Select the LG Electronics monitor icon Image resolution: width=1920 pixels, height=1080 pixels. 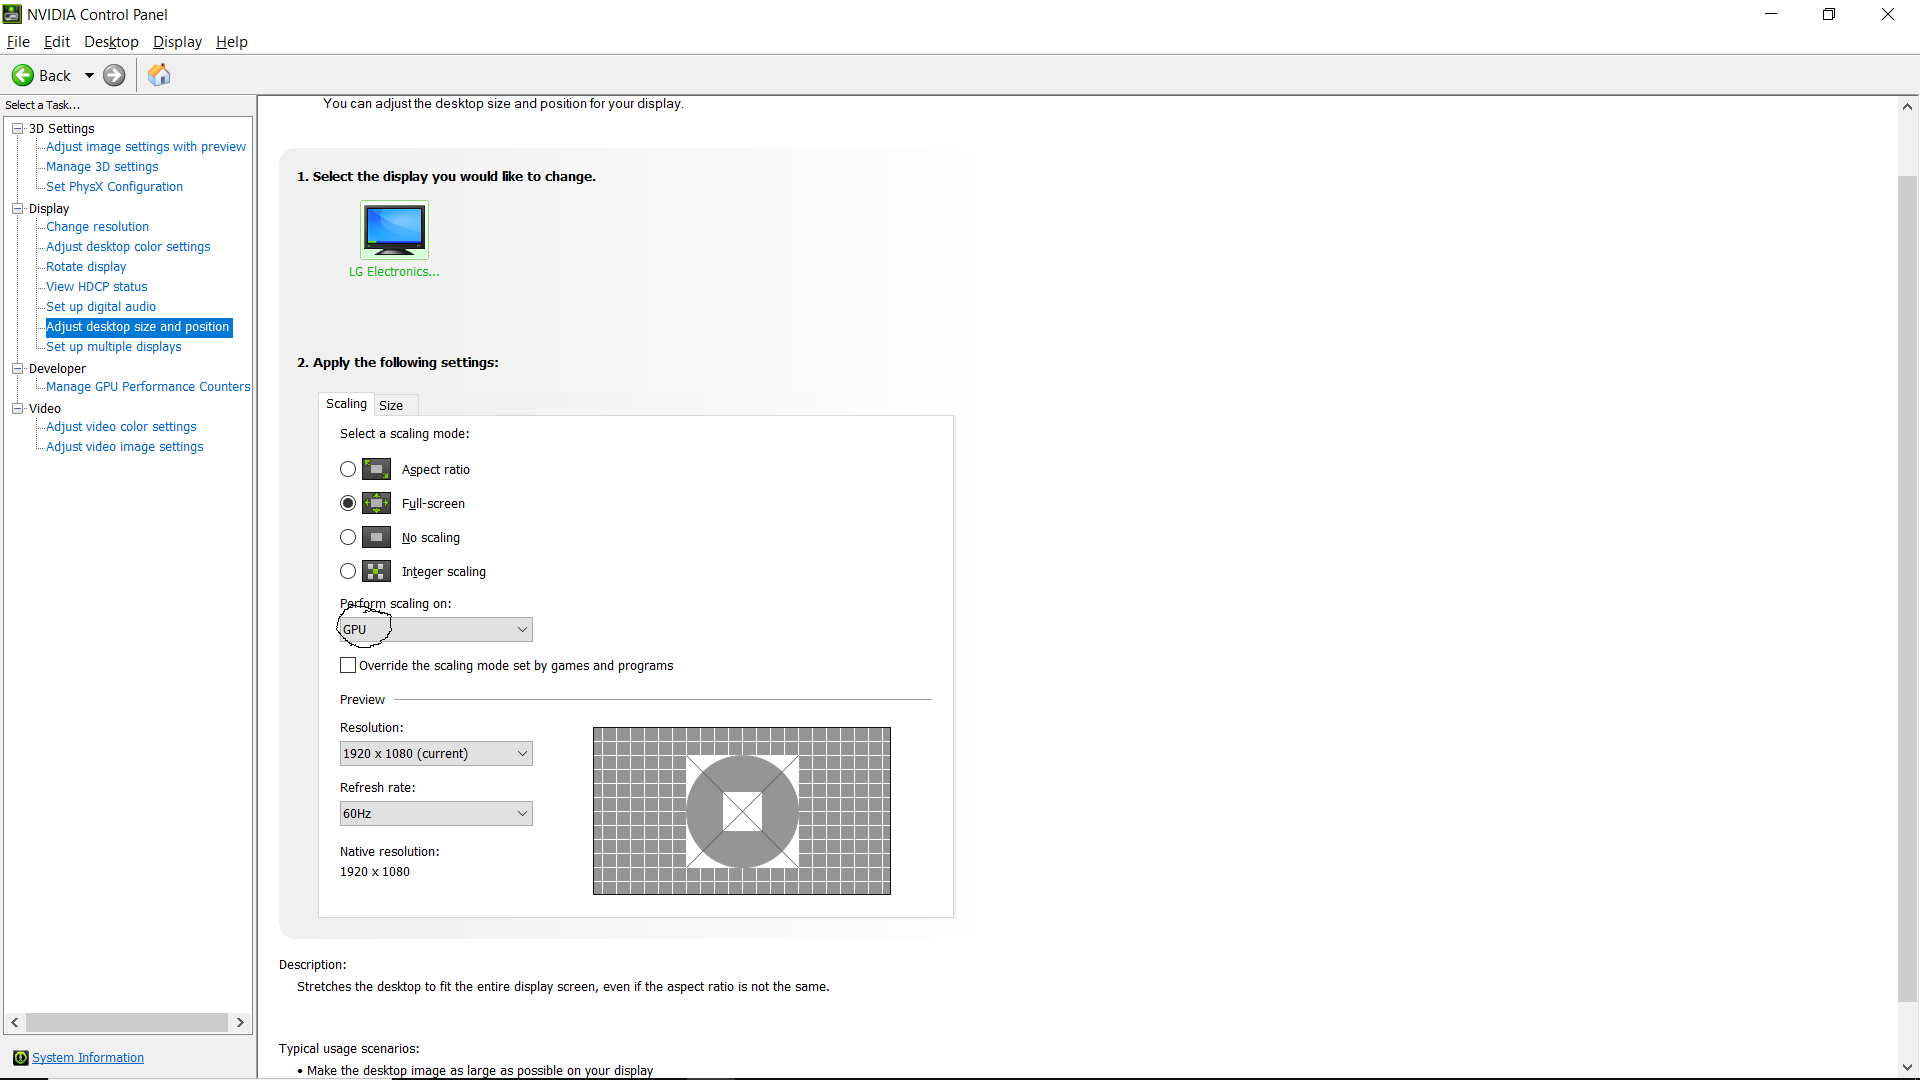(394, 229)
